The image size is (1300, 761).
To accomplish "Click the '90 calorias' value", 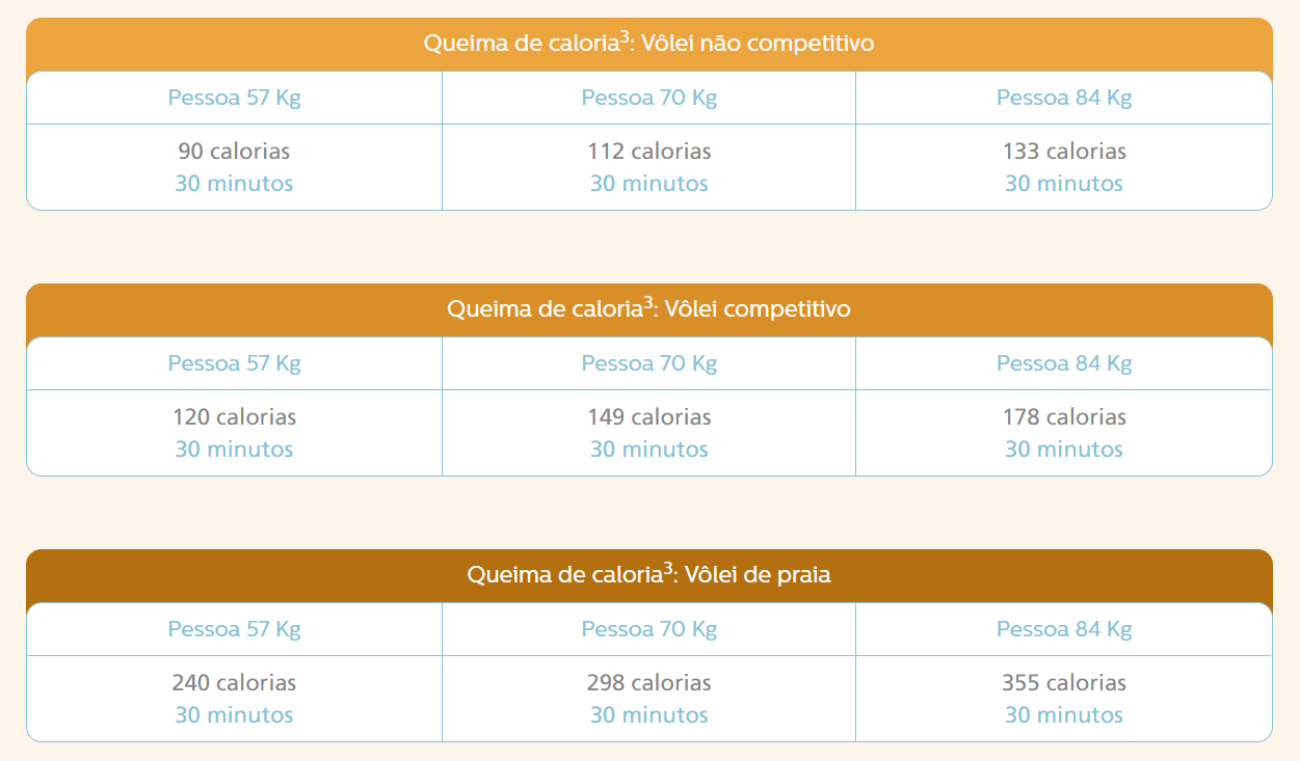I will coord(234,151).
